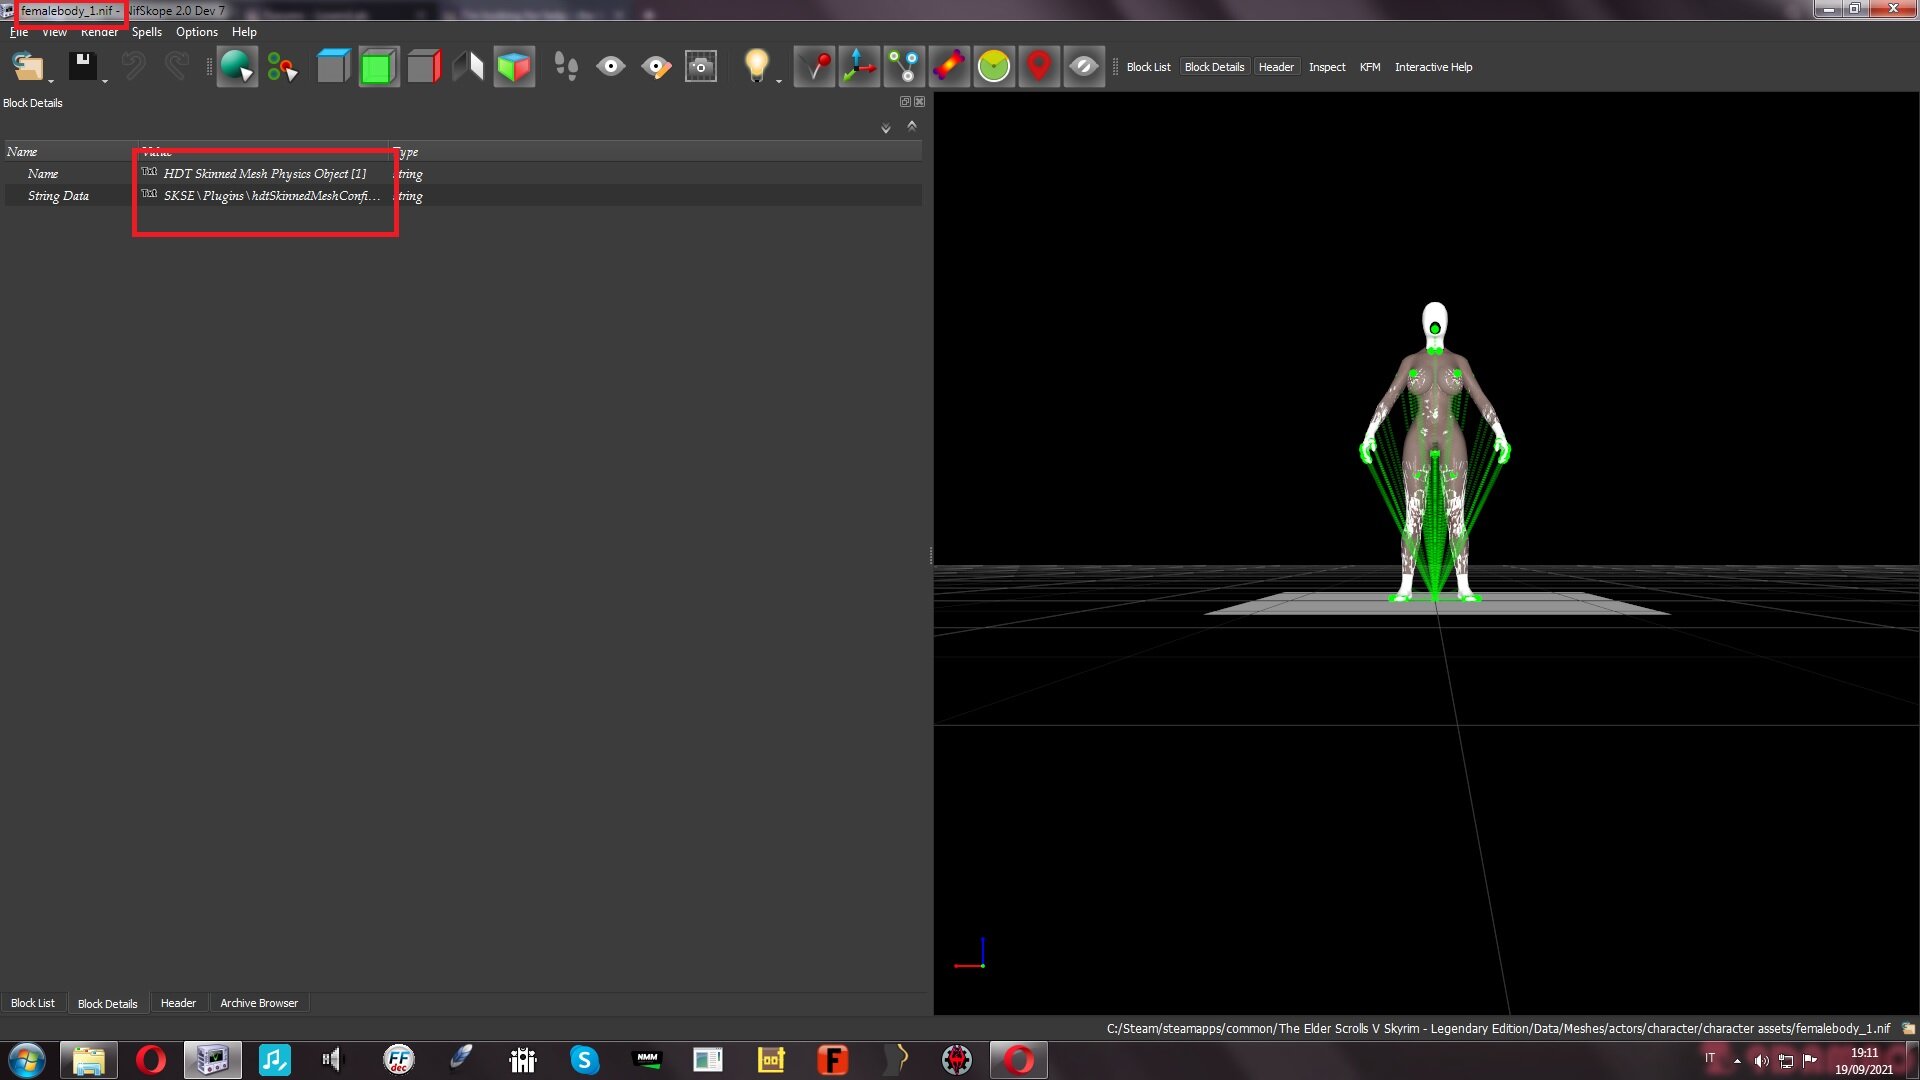Click Block Details in the top toolbar

tap(1214, 67)
